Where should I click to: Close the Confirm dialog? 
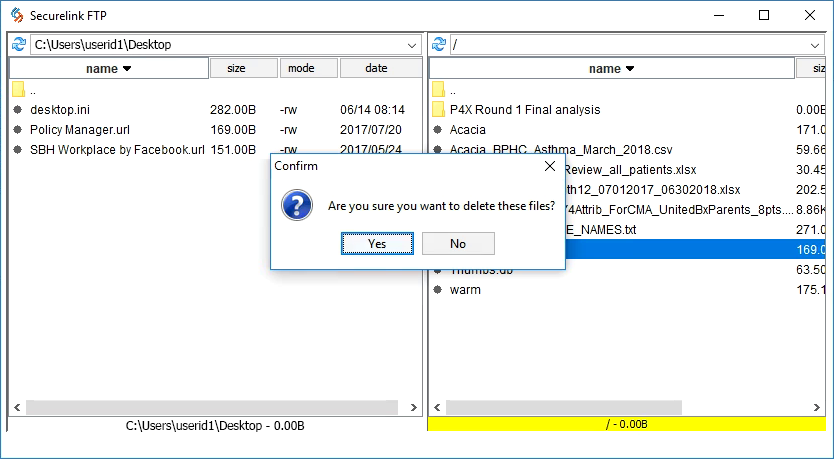pos(549,166)
